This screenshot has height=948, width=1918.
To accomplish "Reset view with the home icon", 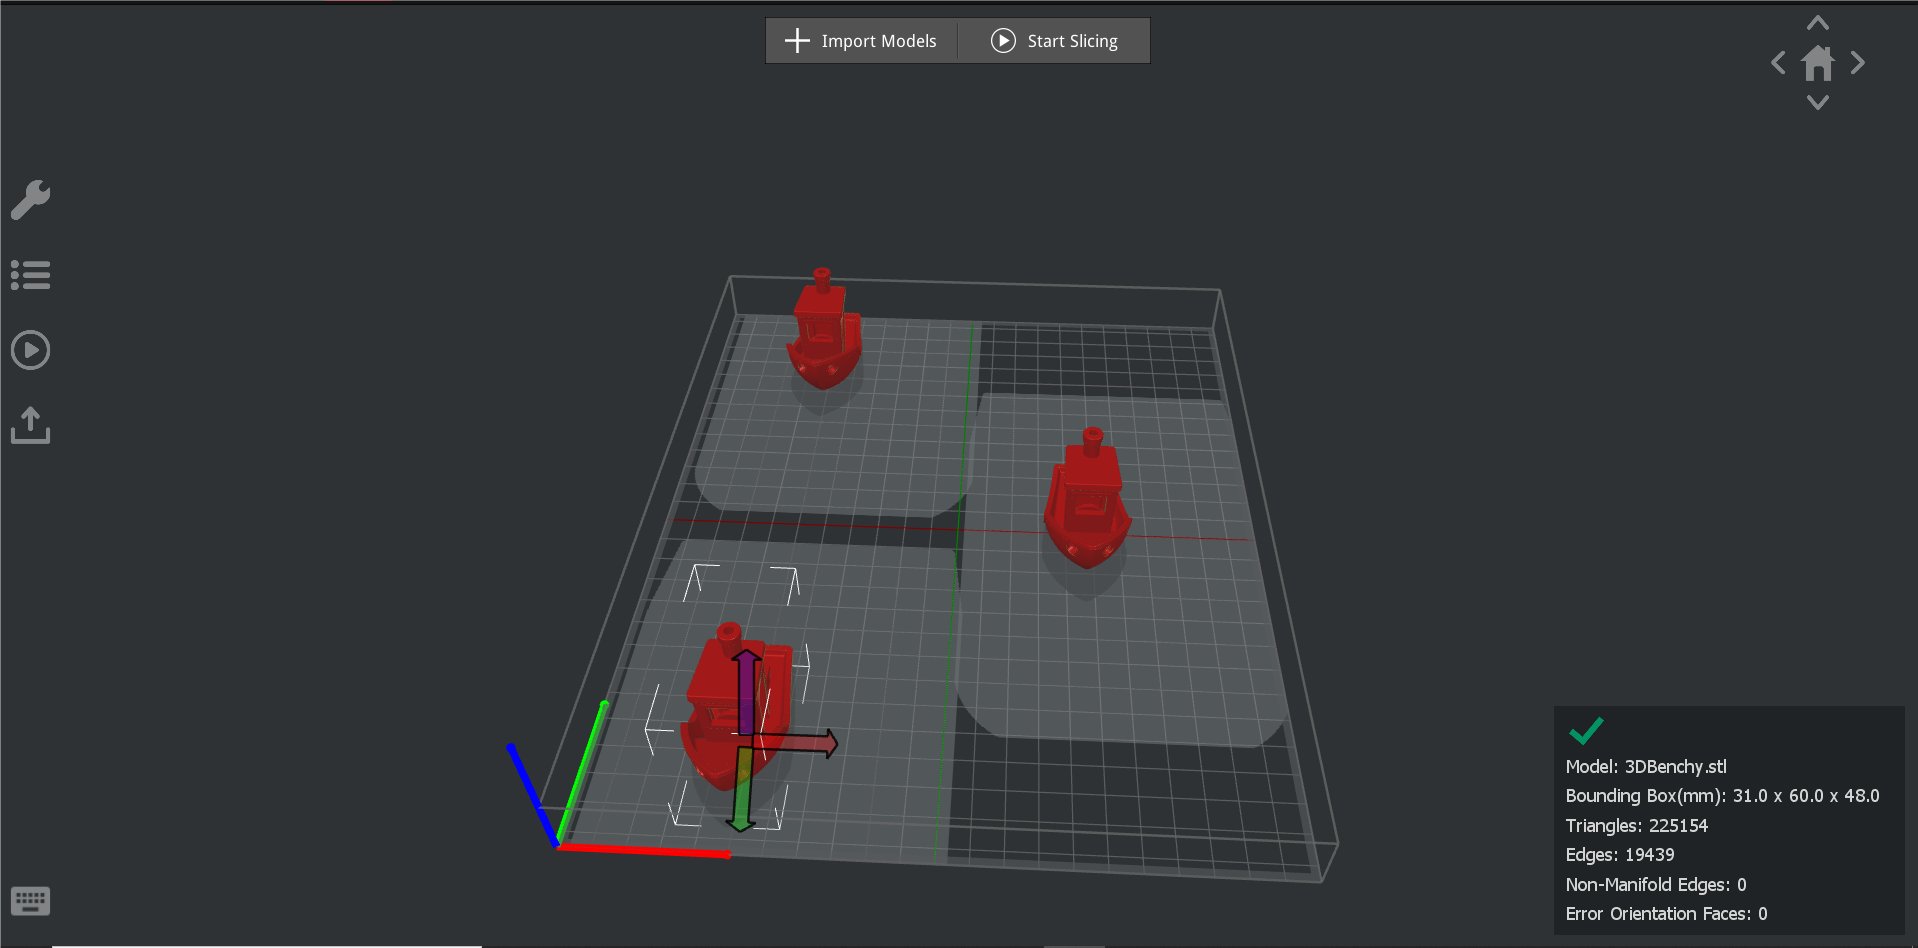I will coord(1818,64).
